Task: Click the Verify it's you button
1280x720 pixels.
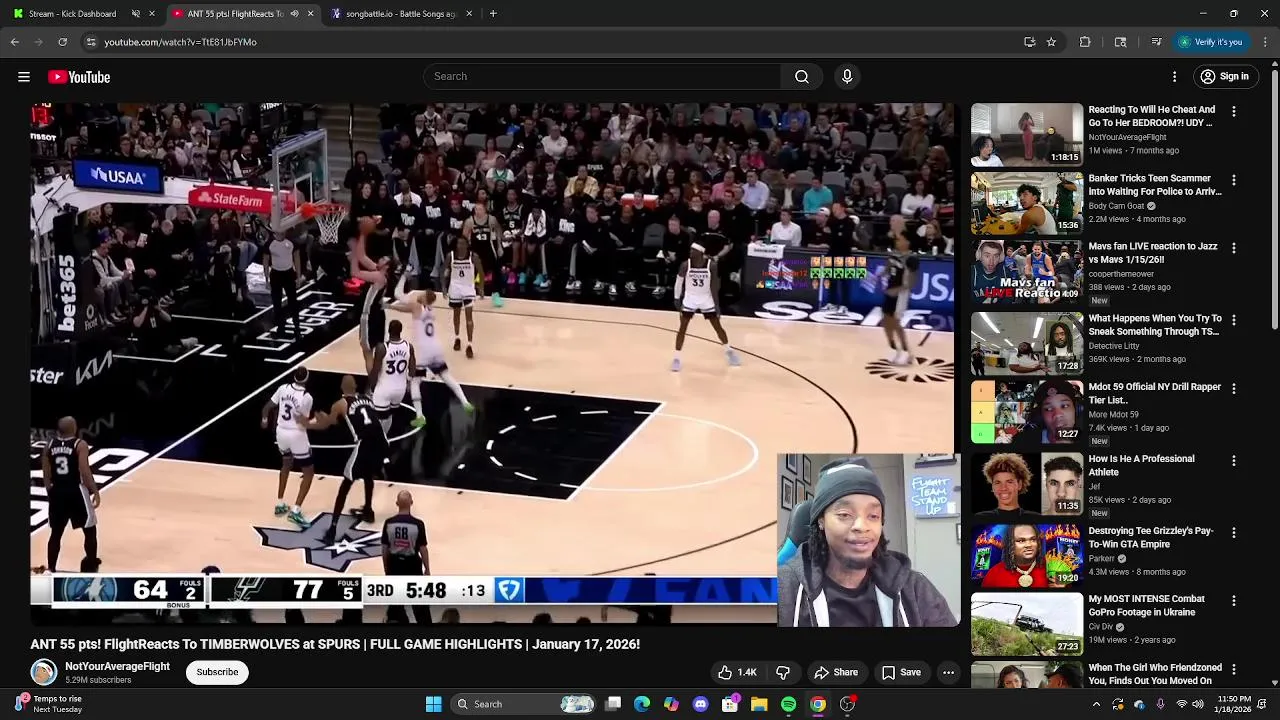Action: [x=1210, y=42]
